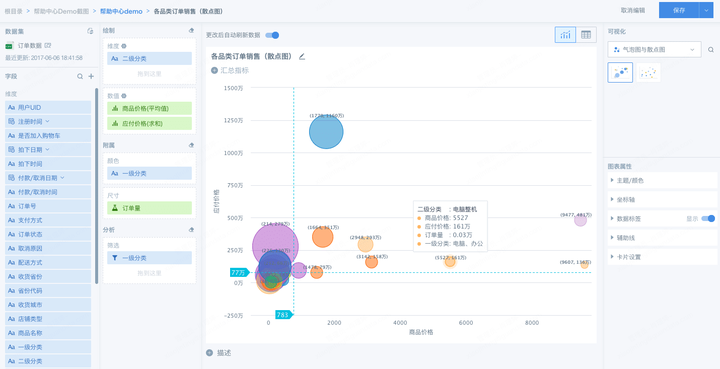Add a new field with plus icon

pos(91,76)
